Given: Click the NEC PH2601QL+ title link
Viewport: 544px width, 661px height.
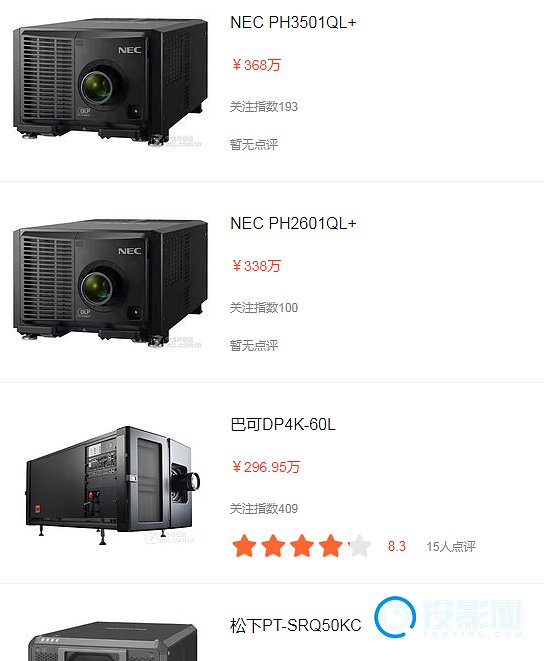Looking at the screenshot, I should (x=293, y=223).
